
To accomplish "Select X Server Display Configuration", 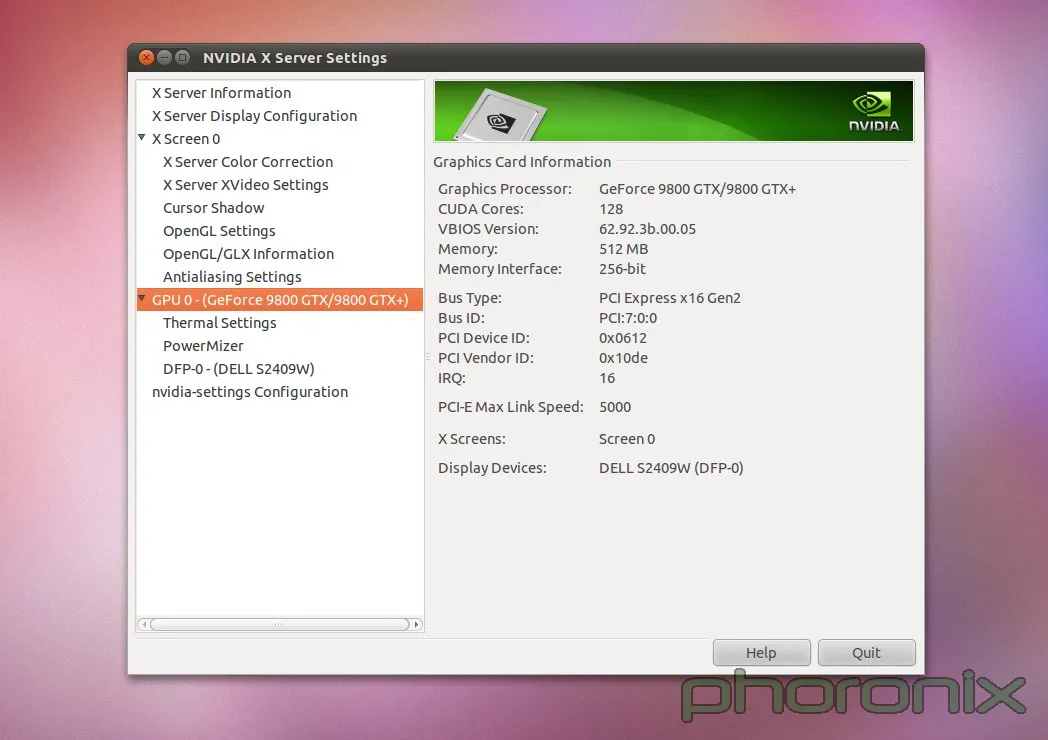I will pos(254,116).
